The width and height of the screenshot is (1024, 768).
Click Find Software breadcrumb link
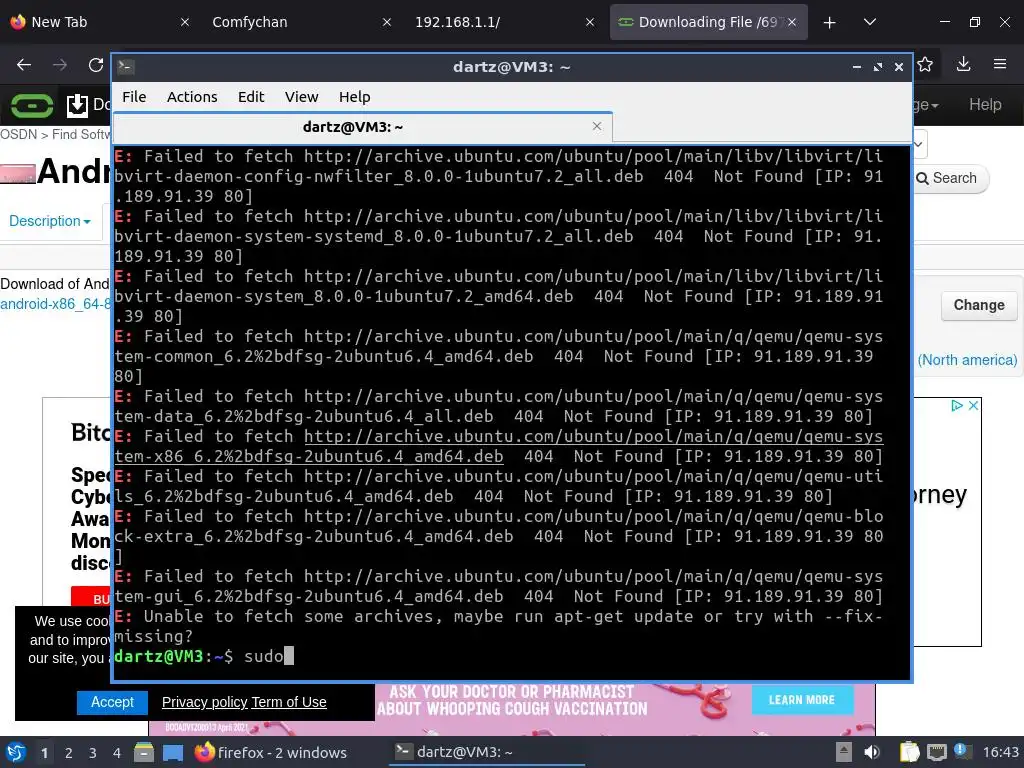pos(82,134)
